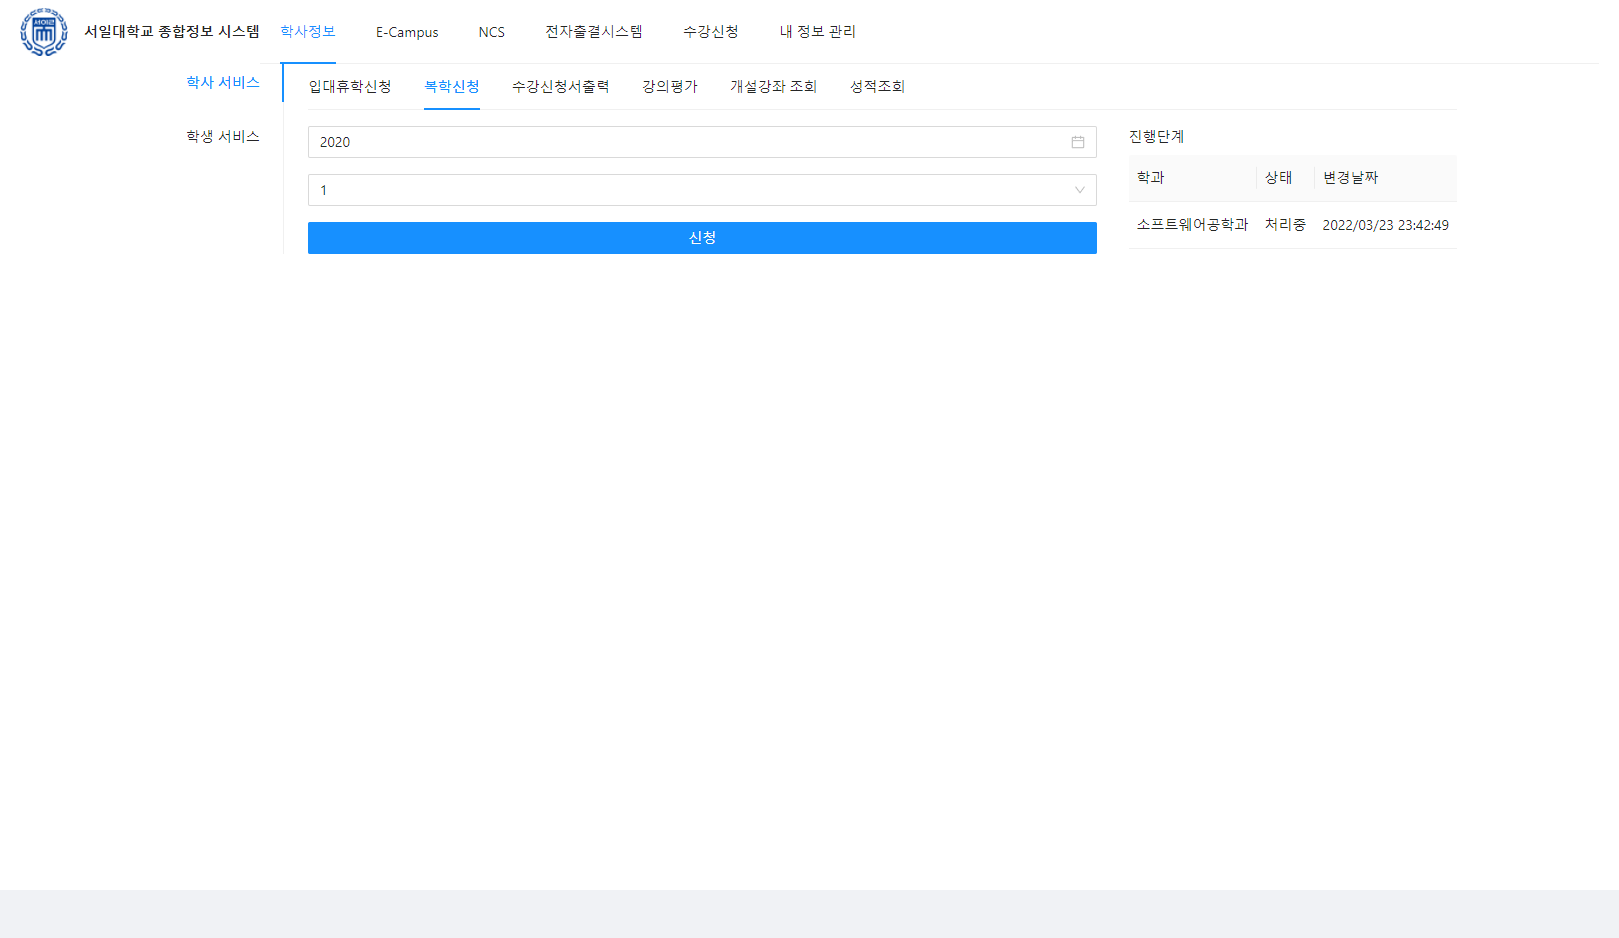Click inside the year input showing 2020
Image resolution: width=1619 pixels, height=938 pixels.
point(600,142)
